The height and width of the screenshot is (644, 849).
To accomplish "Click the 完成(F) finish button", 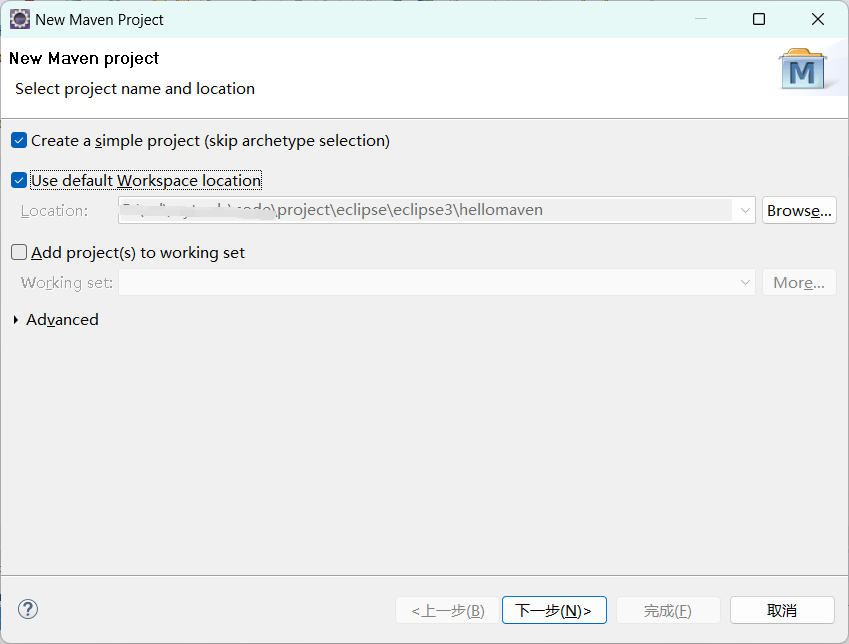I will [x=668, y=610].
